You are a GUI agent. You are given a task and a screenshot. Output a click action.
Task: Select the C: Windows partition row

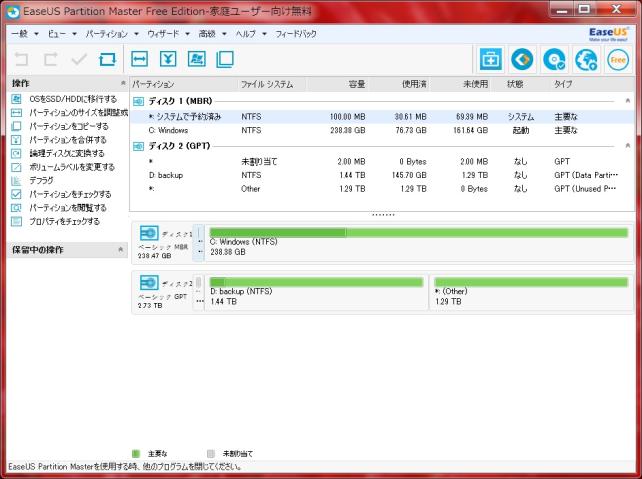coord(382,130)
